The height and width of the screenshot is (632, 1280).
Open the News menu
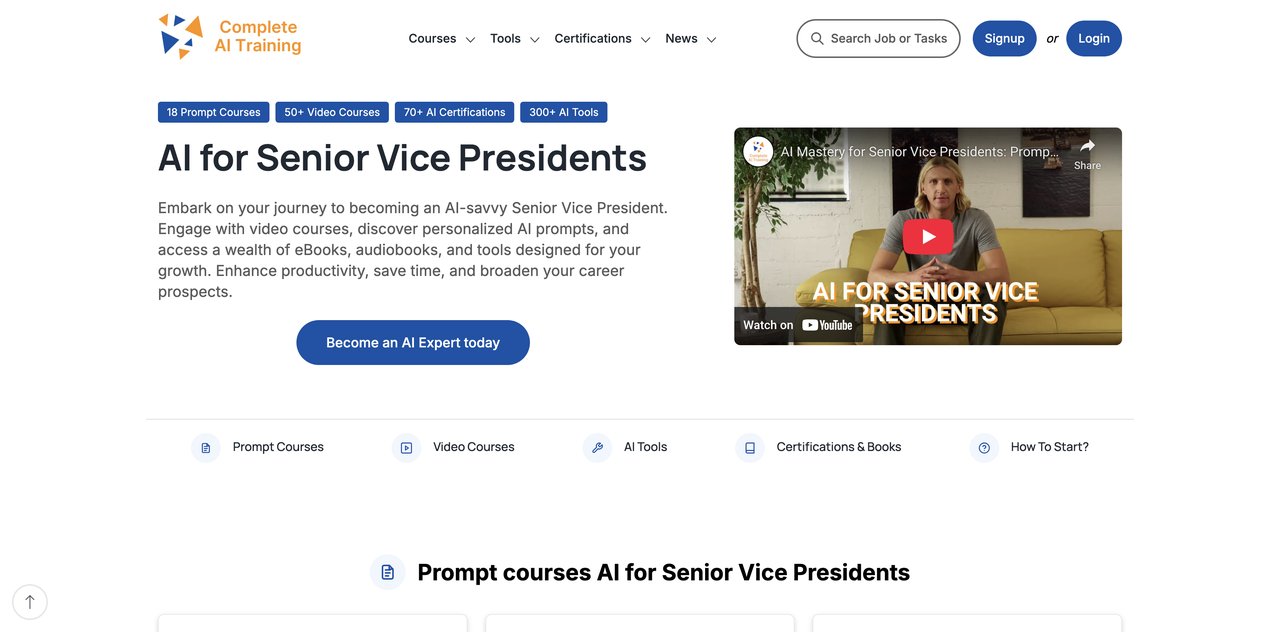[x=691, y=39]
